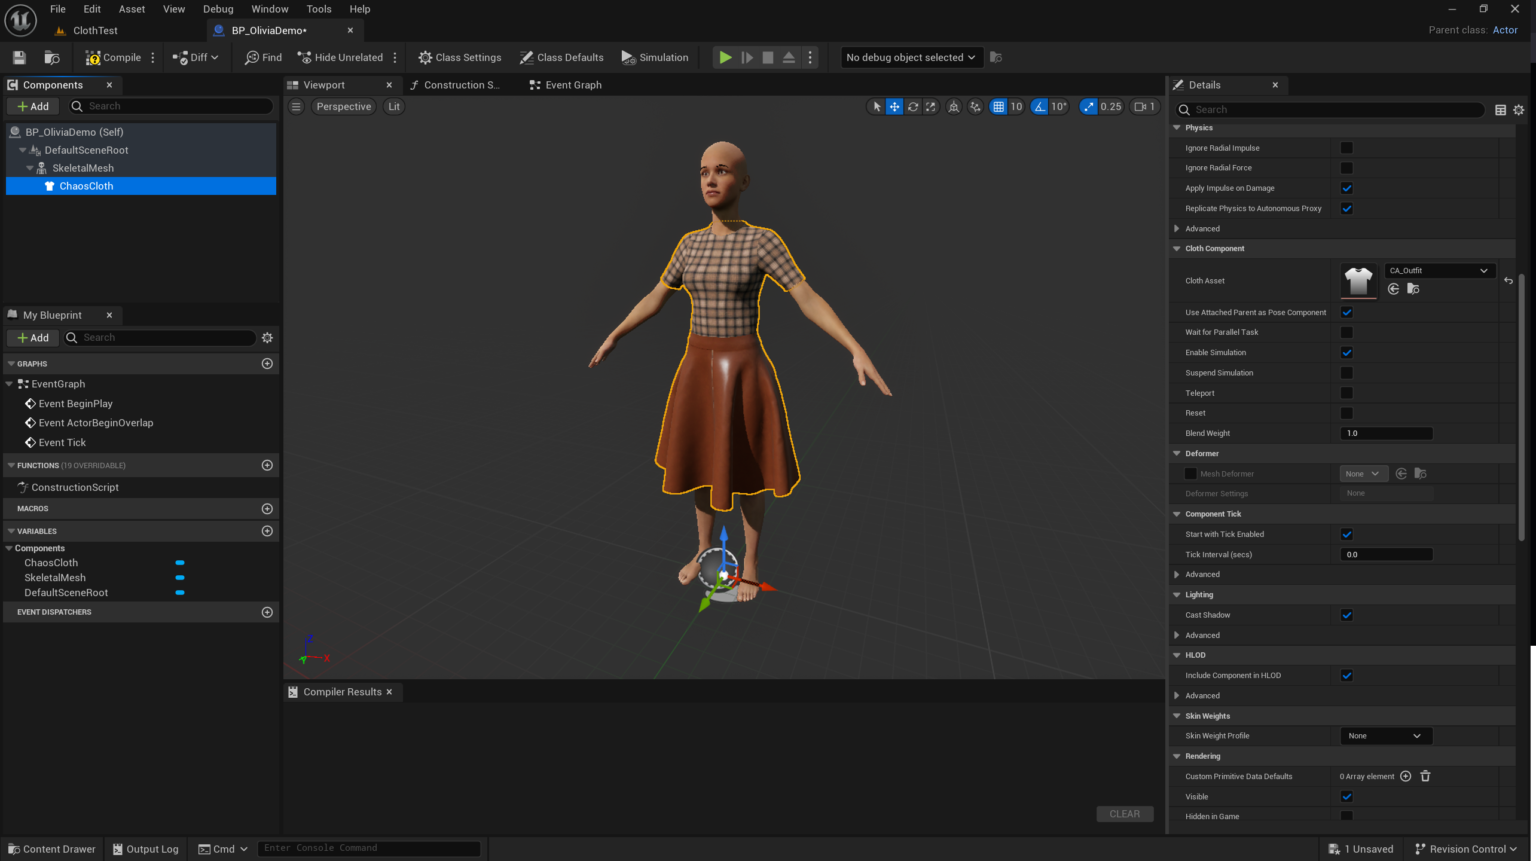
Task: Open the Class Defaults panel
Action: point(561,57)
